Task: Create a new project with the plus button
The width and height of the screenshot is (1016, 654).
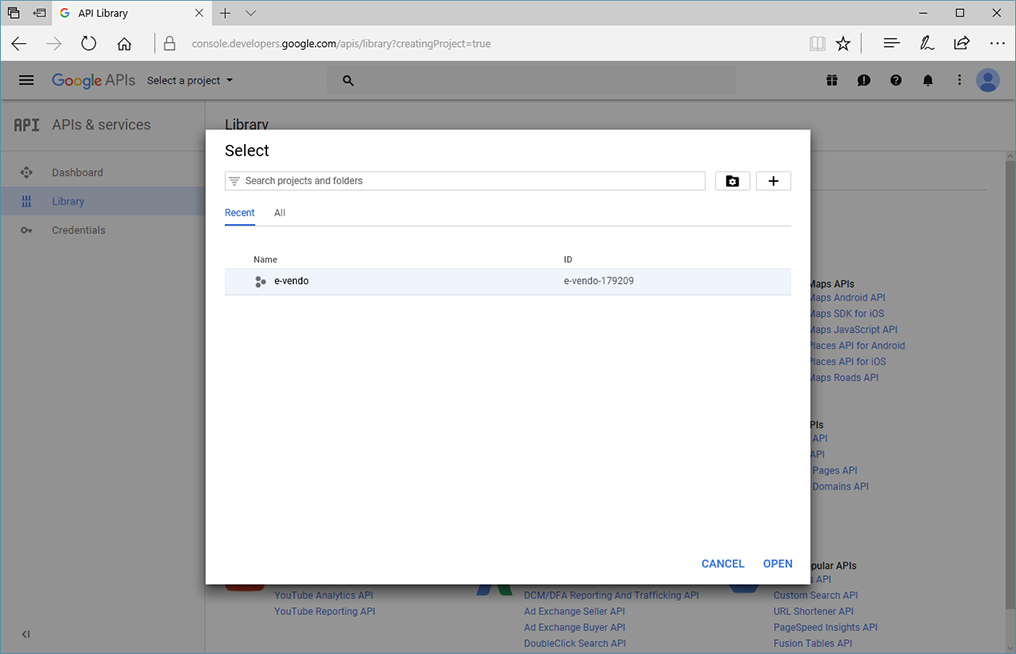Action: (773, 181)
